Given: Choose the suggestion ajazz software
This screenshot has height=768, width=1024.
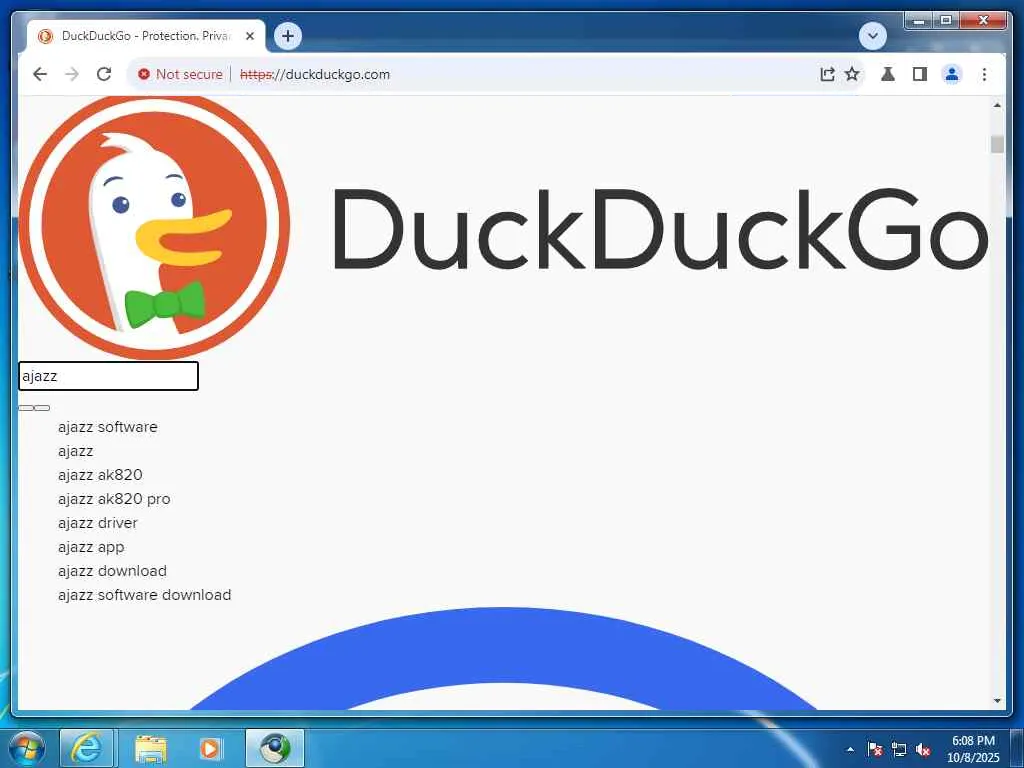Looking at the screenshot, I should pos(108,427).
